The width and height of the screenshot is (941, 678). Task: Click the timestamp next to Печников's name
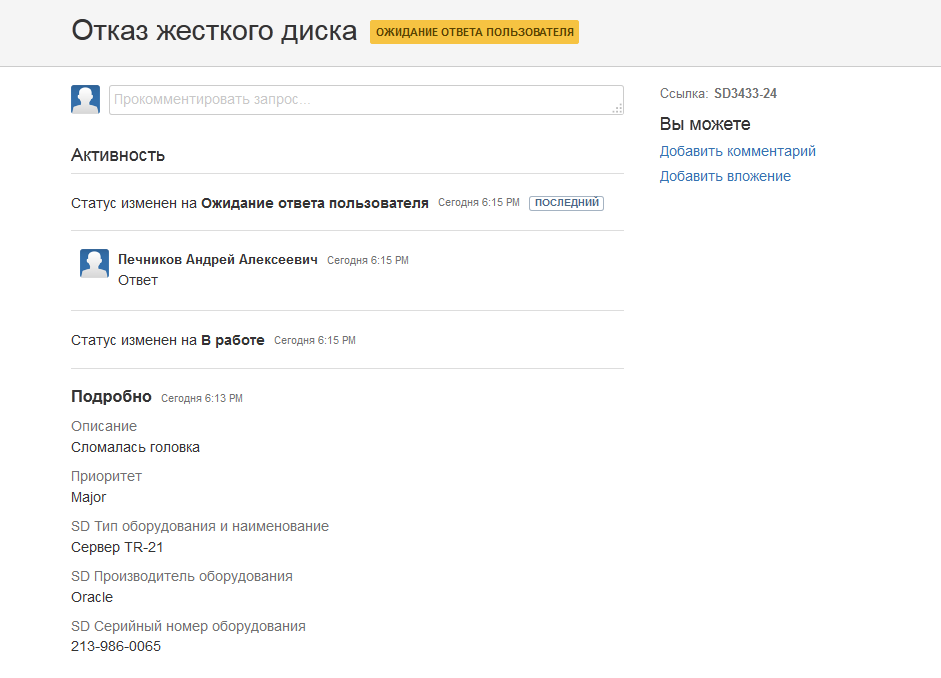click(368, 260)
